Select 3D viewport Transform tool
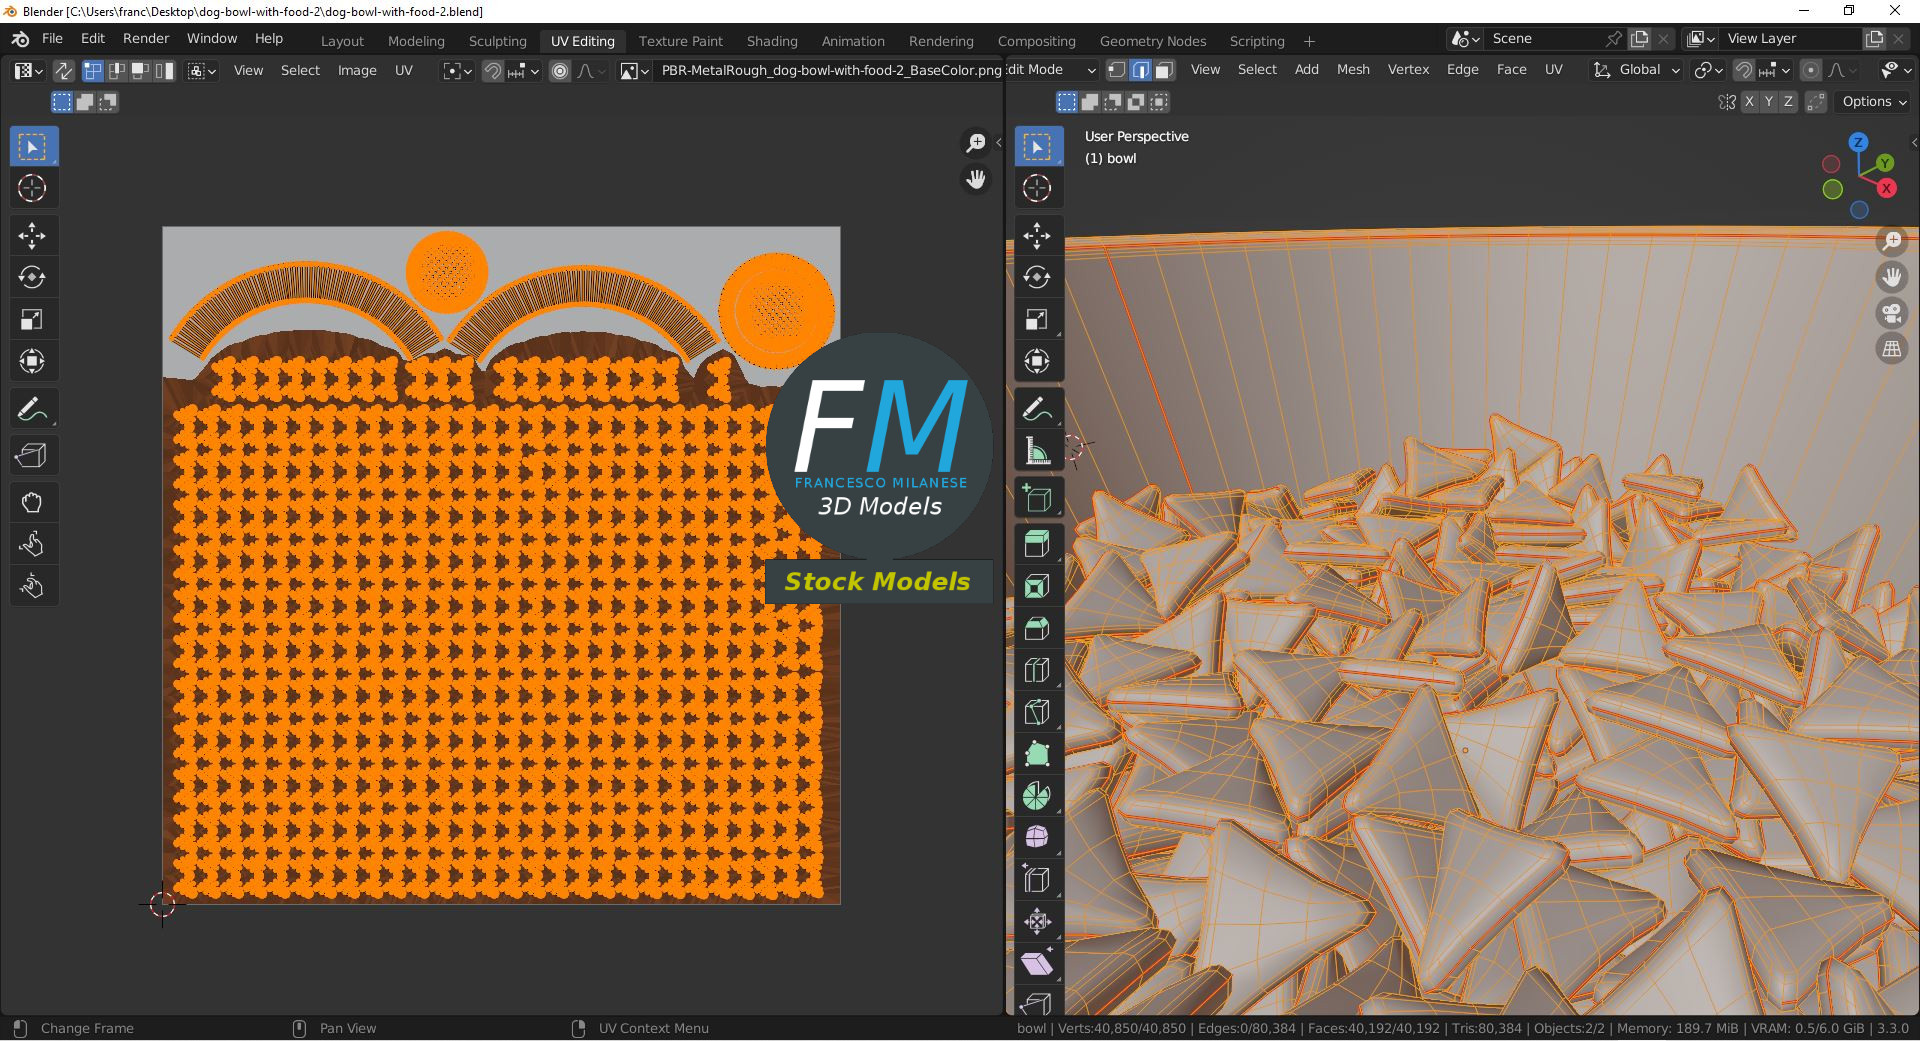 (1038, 361)
